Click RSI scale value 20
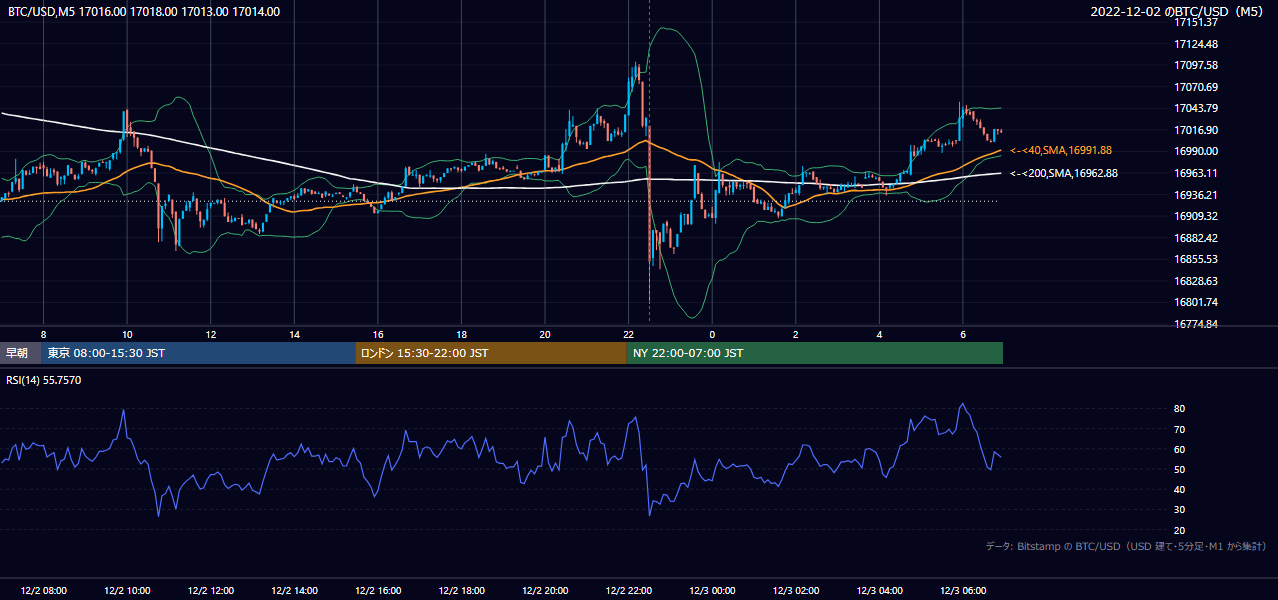1278x600 pixels. [1180, 530]
